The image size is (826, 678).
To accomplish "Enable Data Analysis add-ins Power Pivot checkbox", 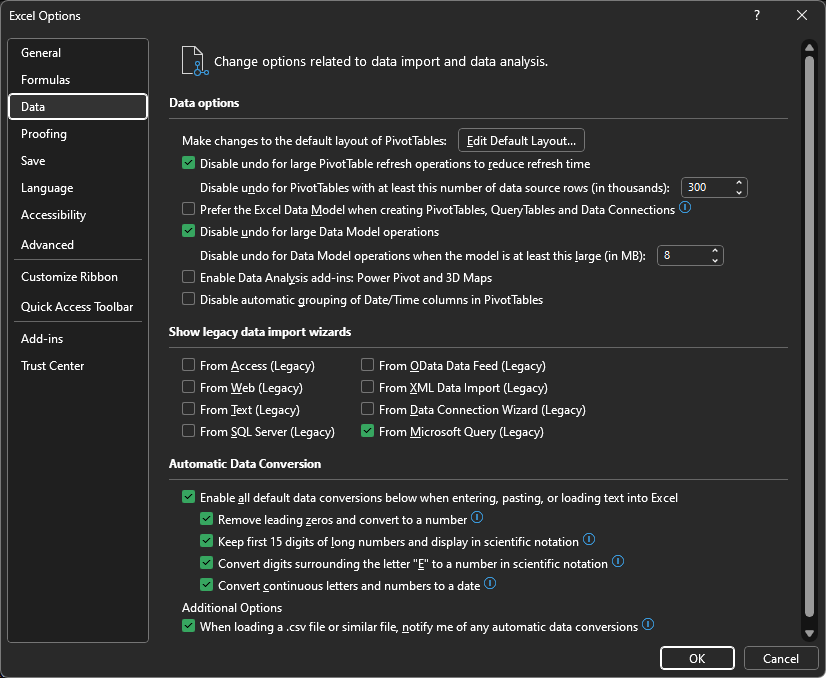I will [189, 277].
